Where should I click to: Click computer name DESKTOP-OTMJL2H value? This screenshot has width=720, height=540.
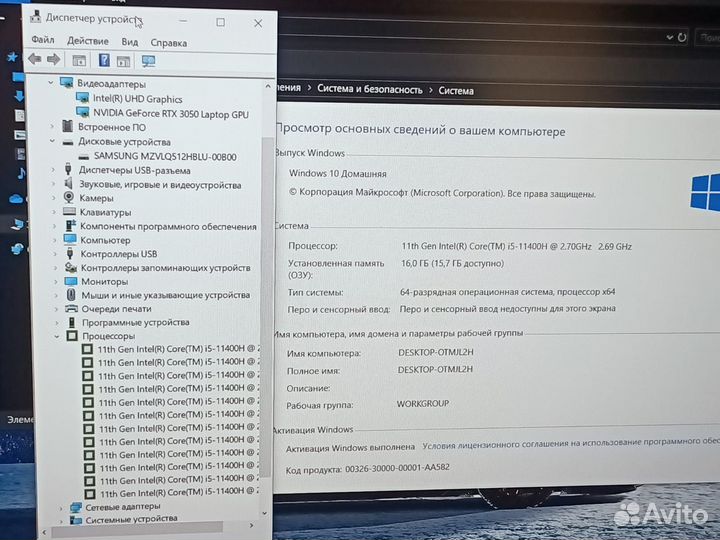pyautogui.click(x=436, y=352)
